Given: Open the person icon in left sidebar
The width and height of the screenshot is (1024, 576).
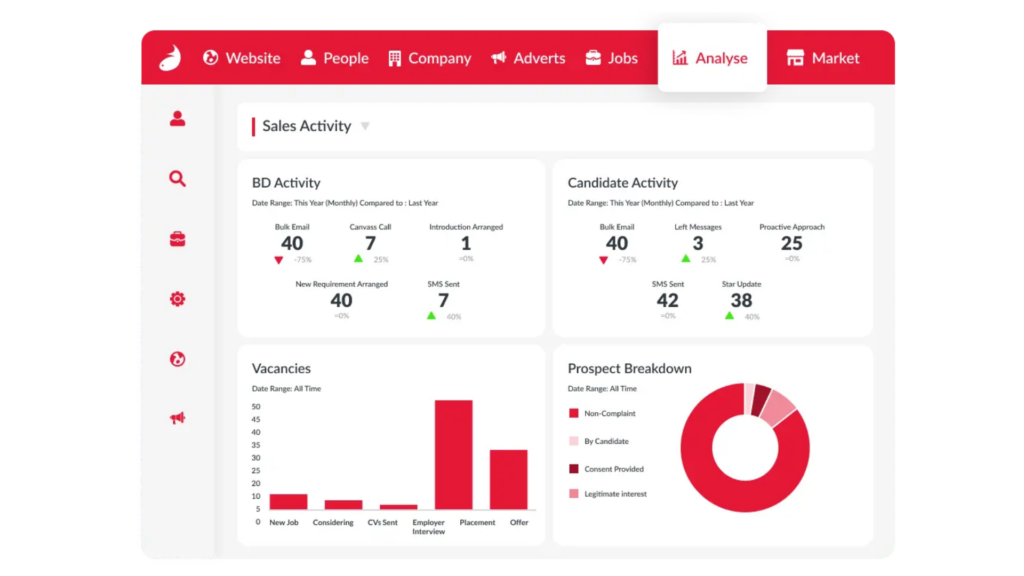Looking at the screenshot, I should pyautogui.click(x=177, y=118).
